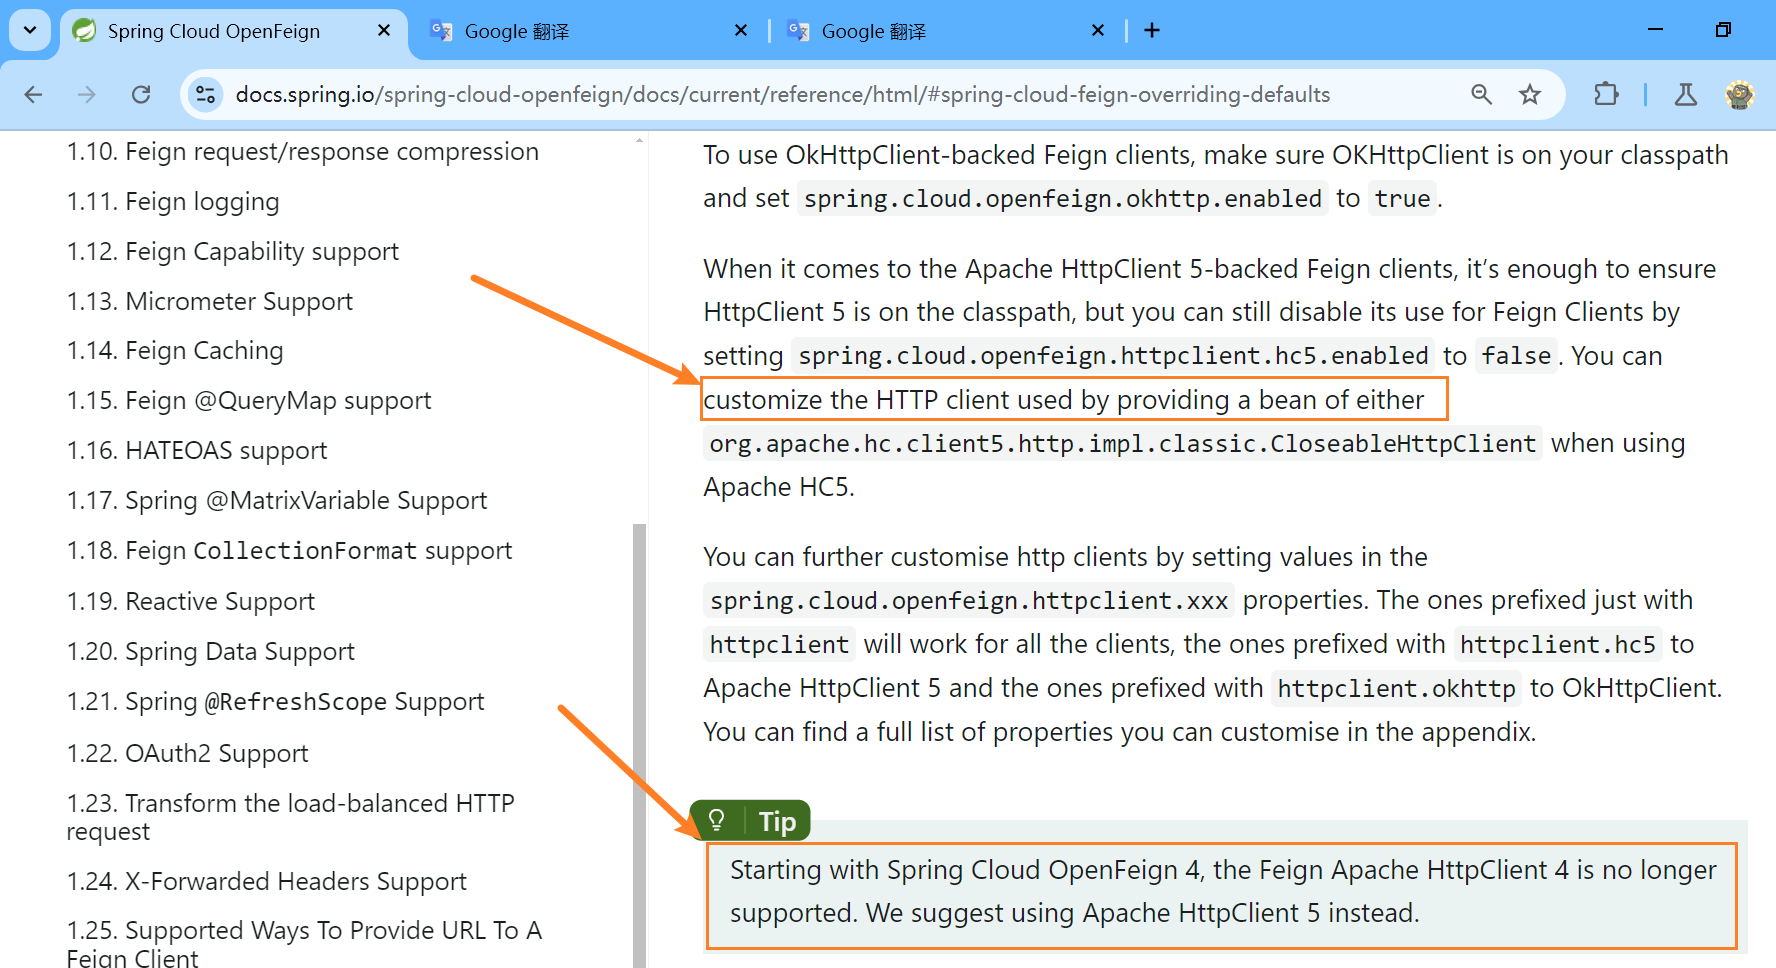Open 1.16 HATEOAS support section
The height and width of the screenshot is (968, 1776).
[197, 451]
